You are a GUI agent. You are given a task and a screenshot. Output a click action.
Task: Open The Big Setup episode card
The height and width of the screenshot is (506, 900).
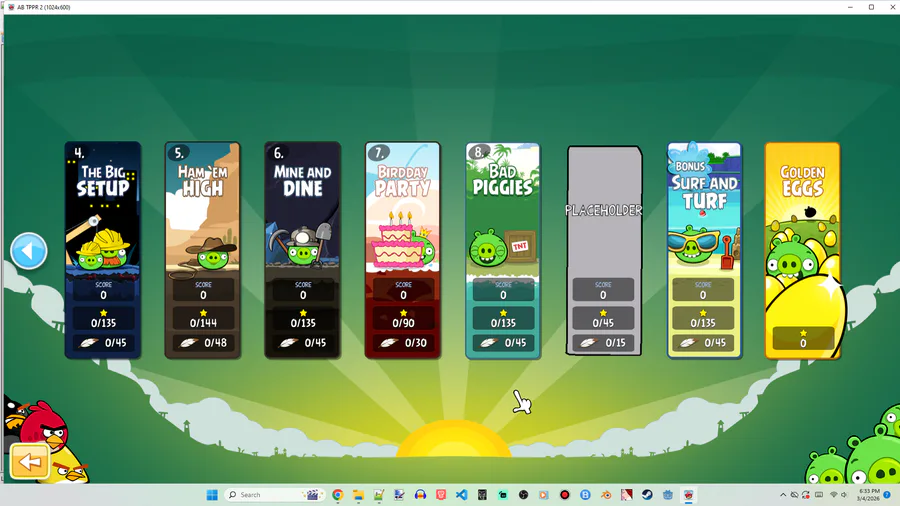[x=103, y=250]
